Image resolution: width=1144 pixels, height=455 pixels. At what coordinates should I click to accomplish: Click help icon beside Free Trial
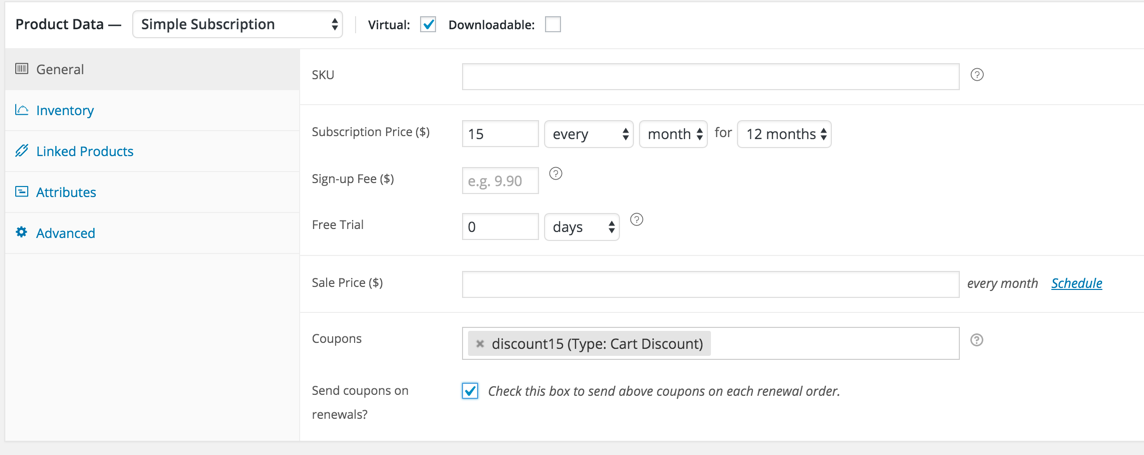(636, 220)
